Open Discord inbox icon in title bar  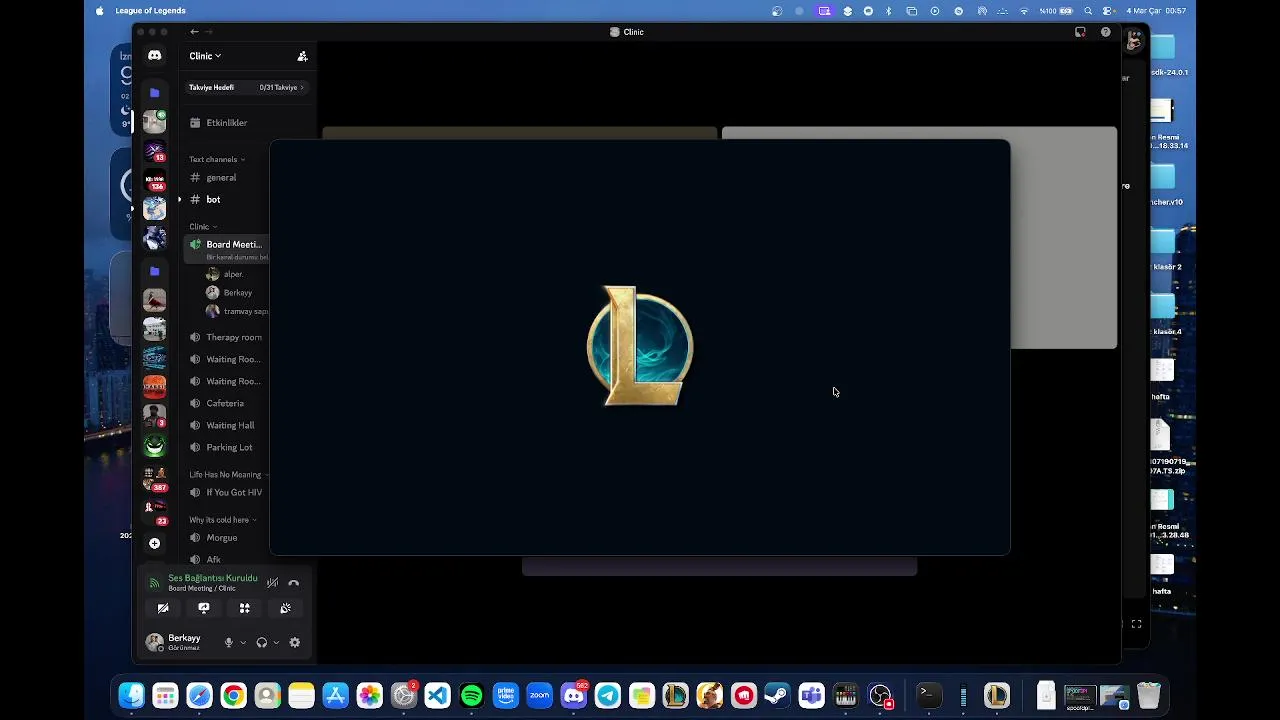point(1080,32)
